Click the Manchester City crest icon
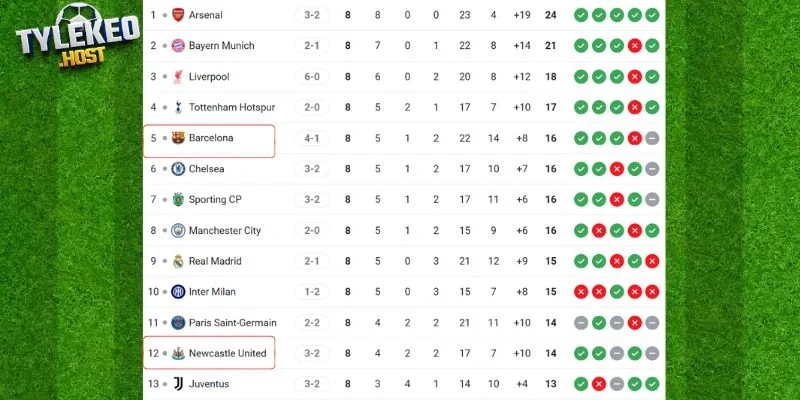Image resolution: width=800 pixels, height=400 pixels. (178, 231)
